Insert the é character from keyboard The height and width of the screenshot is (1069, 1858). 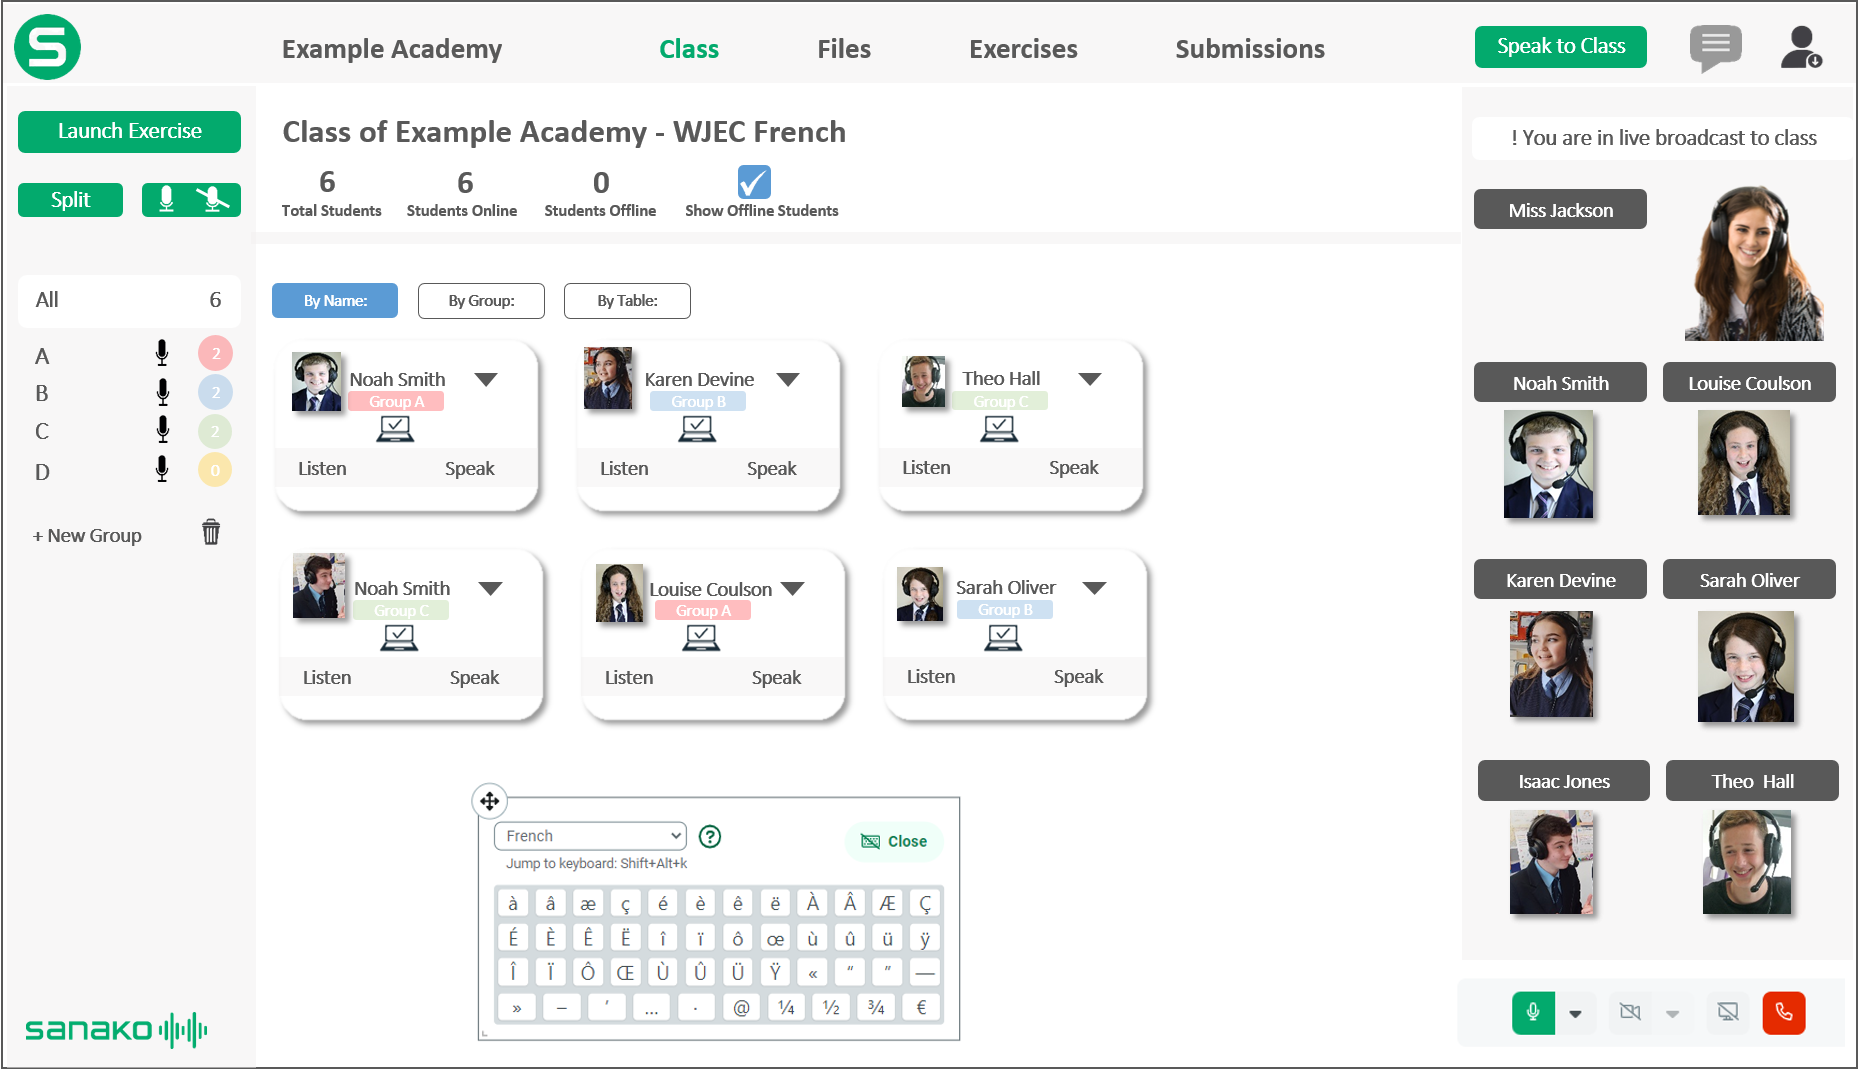click(662, 904)
